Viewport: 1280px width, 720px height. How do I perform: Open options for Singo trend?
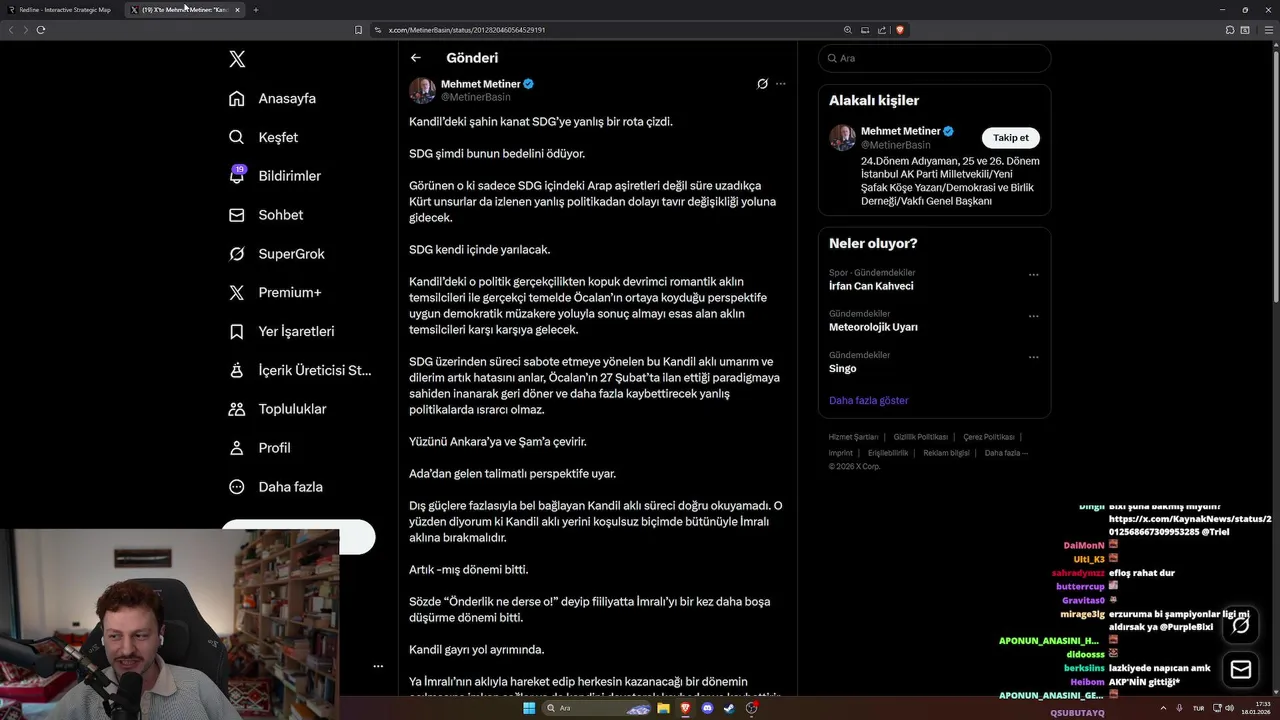coord(1034,357)
